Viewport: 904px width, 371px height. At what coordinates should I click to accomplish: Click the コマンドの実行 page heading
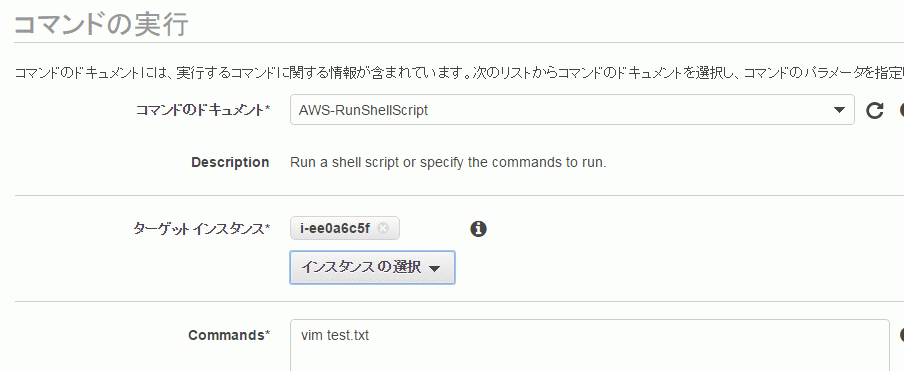[x=101, y=25]
